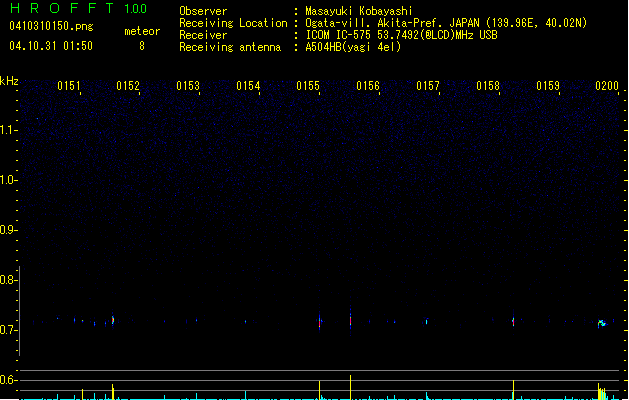
Task: Click the 0.6 kHz axis label
Action: click(x=8, y=380)
